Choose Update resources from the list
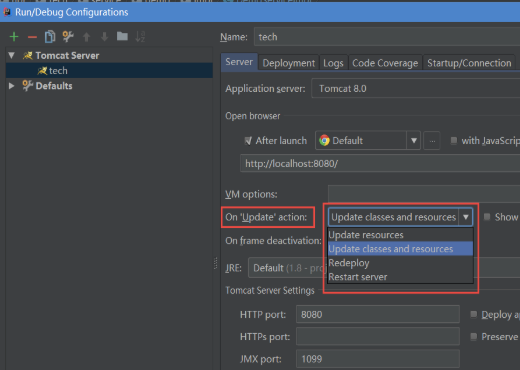This screenshot has height=370, width=520. click(x=400, y=235)
